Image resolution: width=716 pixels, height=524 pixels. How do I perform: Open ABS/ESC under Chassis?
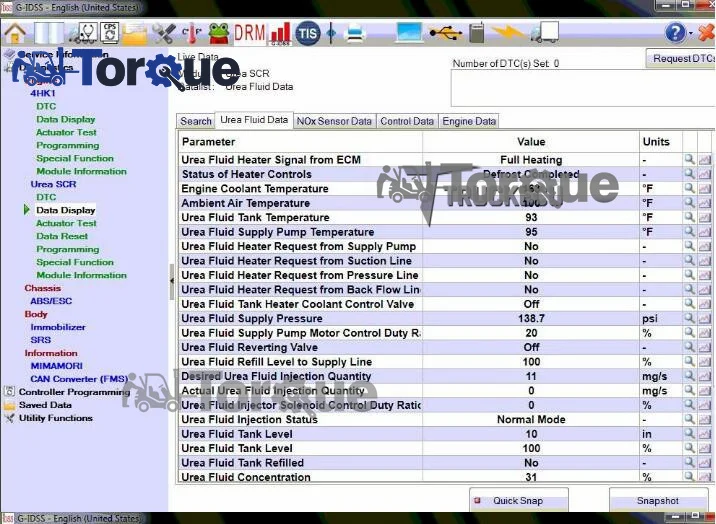tap(51, 301)
